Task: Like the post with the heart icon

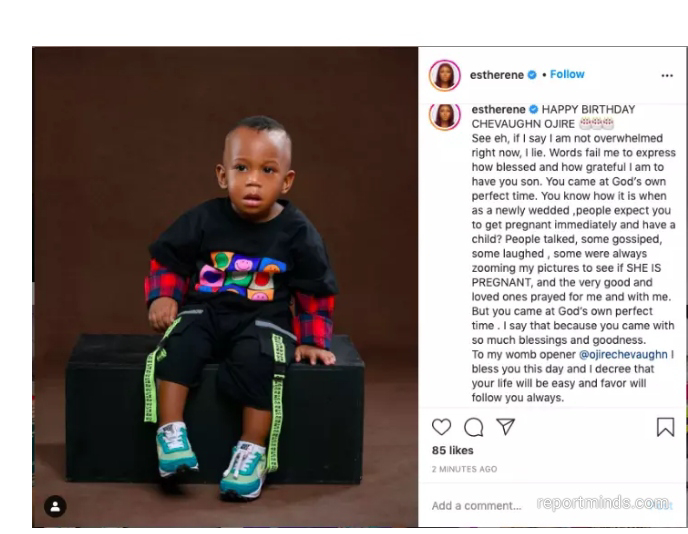Action: coord(441,426)
